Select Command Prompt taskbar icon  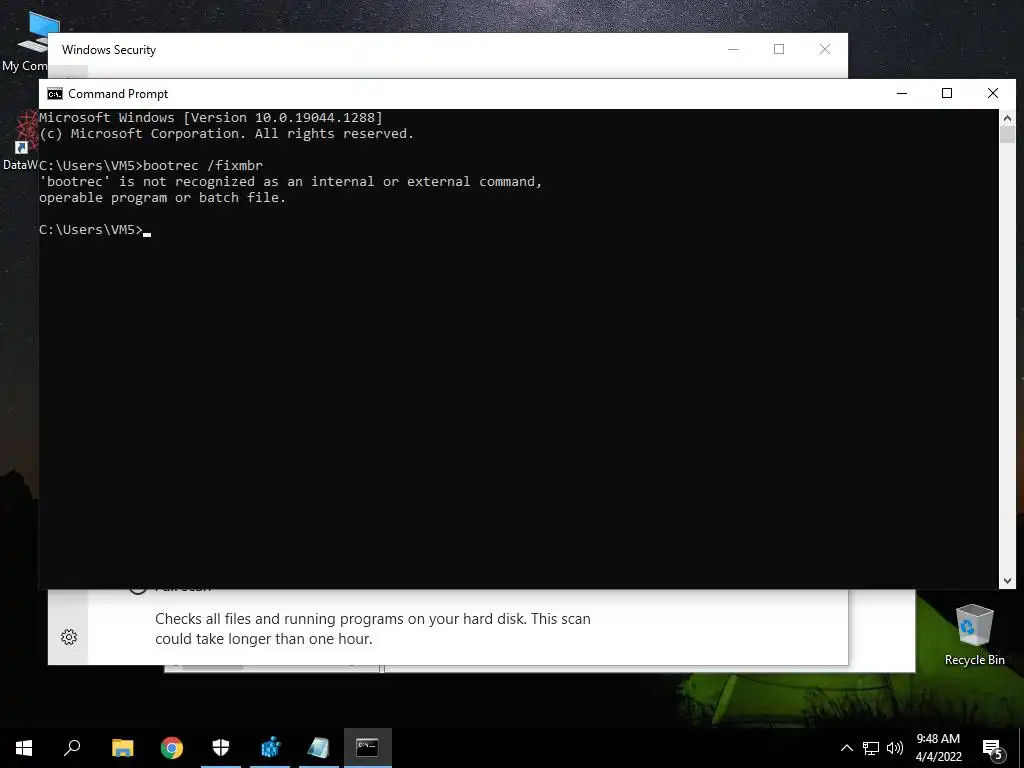tap(367, 748)
